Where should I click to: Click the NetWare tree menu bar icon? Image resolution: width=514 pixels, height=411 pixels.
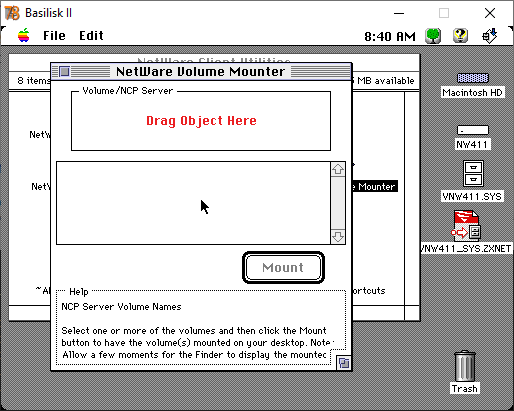point(433,36)
